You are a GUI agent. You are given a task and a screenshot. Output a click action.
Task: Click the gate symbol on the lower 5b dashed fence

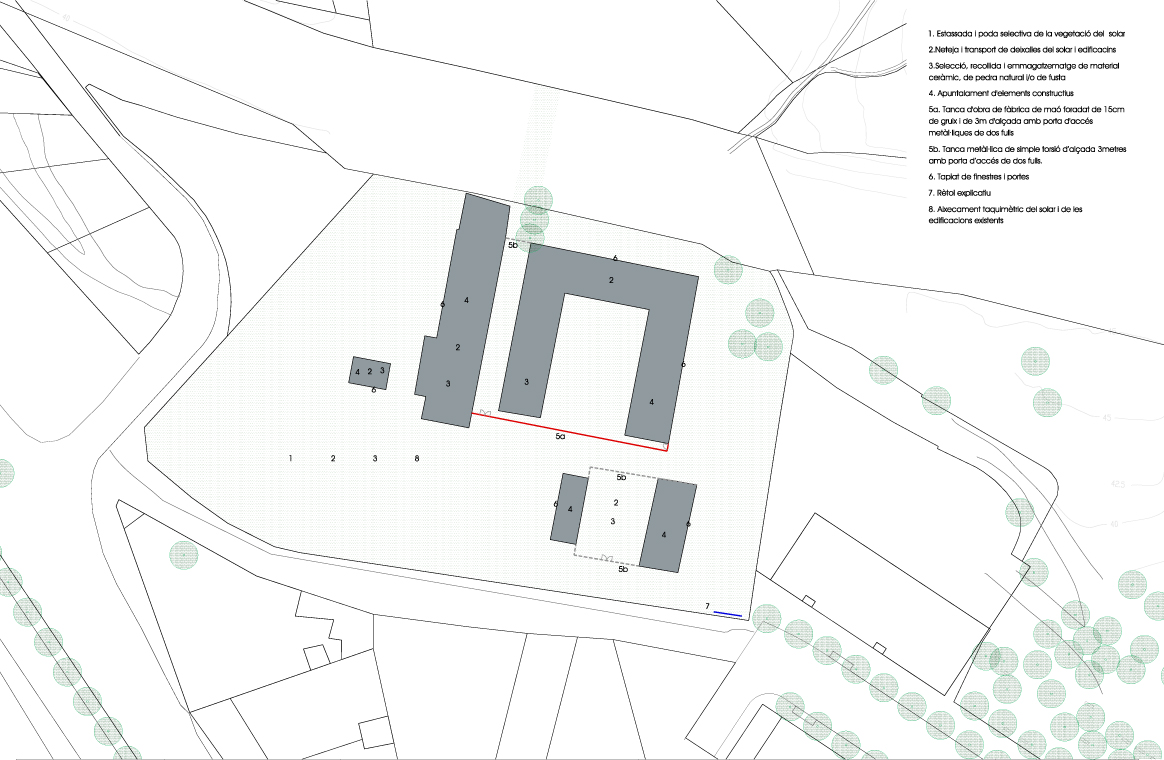click(606, 558)
